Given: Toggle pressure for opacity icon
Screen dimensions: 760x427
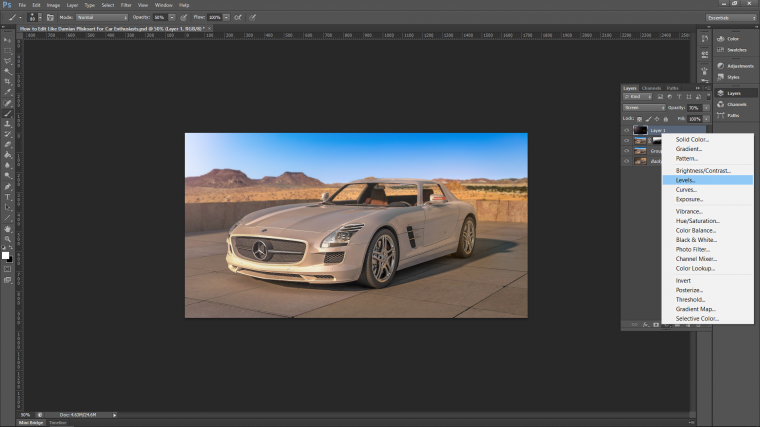Looking at the screenshot, I should point(184,17).
